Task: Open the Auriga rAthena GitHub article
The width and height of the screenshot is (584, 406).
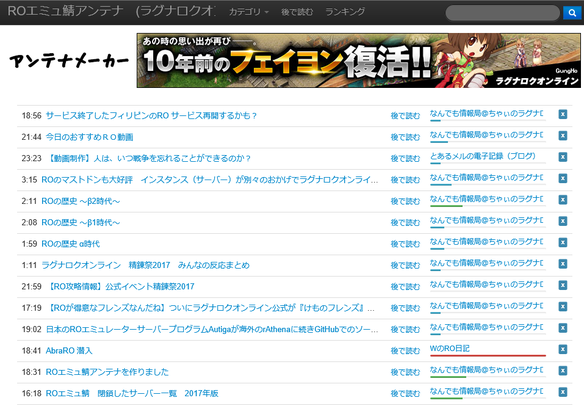Action: [x=212, y=329]
